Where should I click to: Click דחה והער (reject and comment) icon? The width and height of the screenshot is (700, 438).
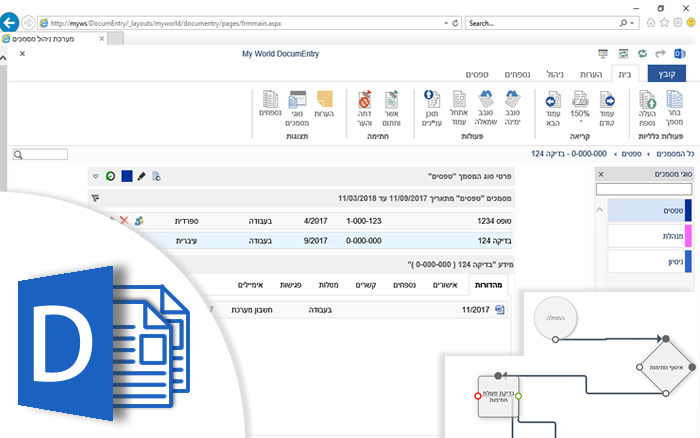pos(365,99)
